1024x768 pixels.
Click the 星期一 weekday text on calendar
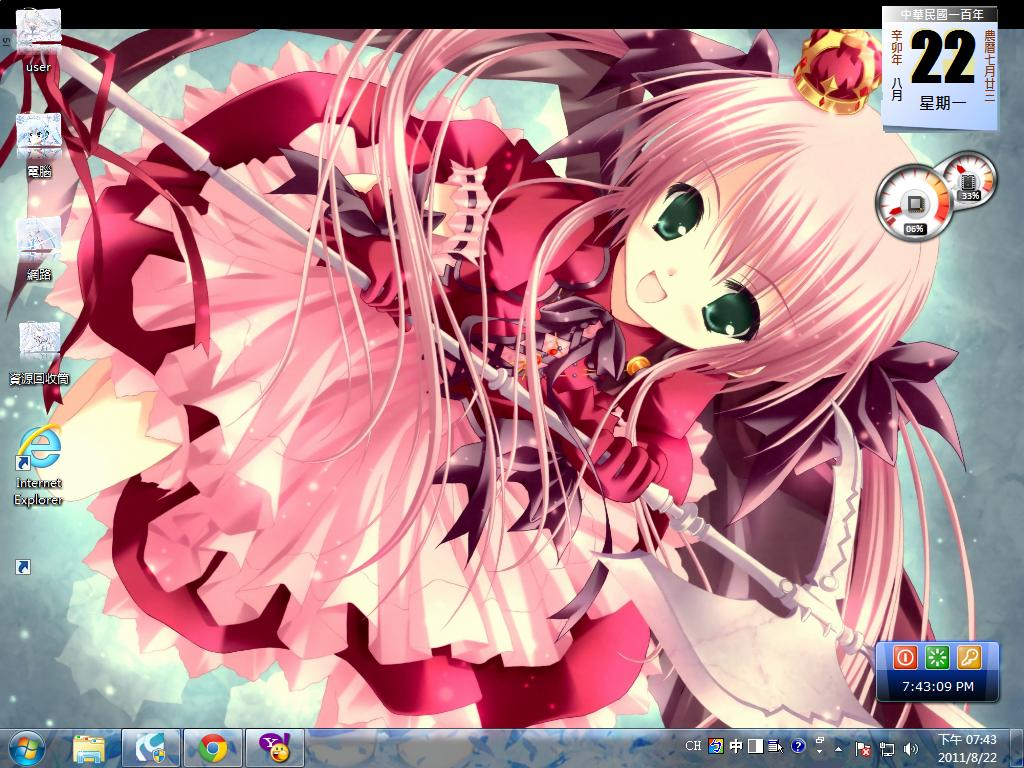942,103
